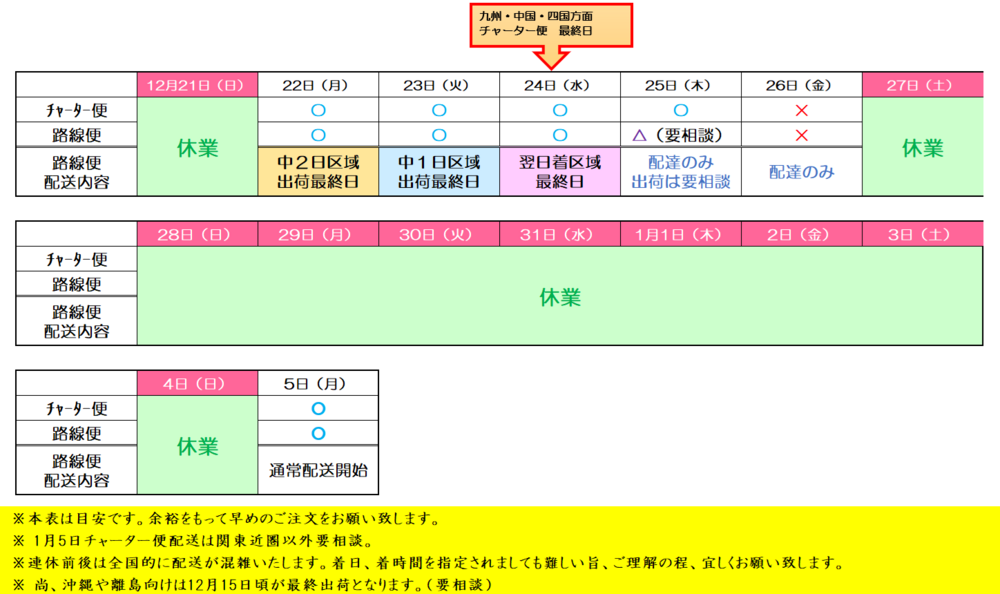Select the 27日(土) pink header cell
1000x594 pixels.
[920, 85]
